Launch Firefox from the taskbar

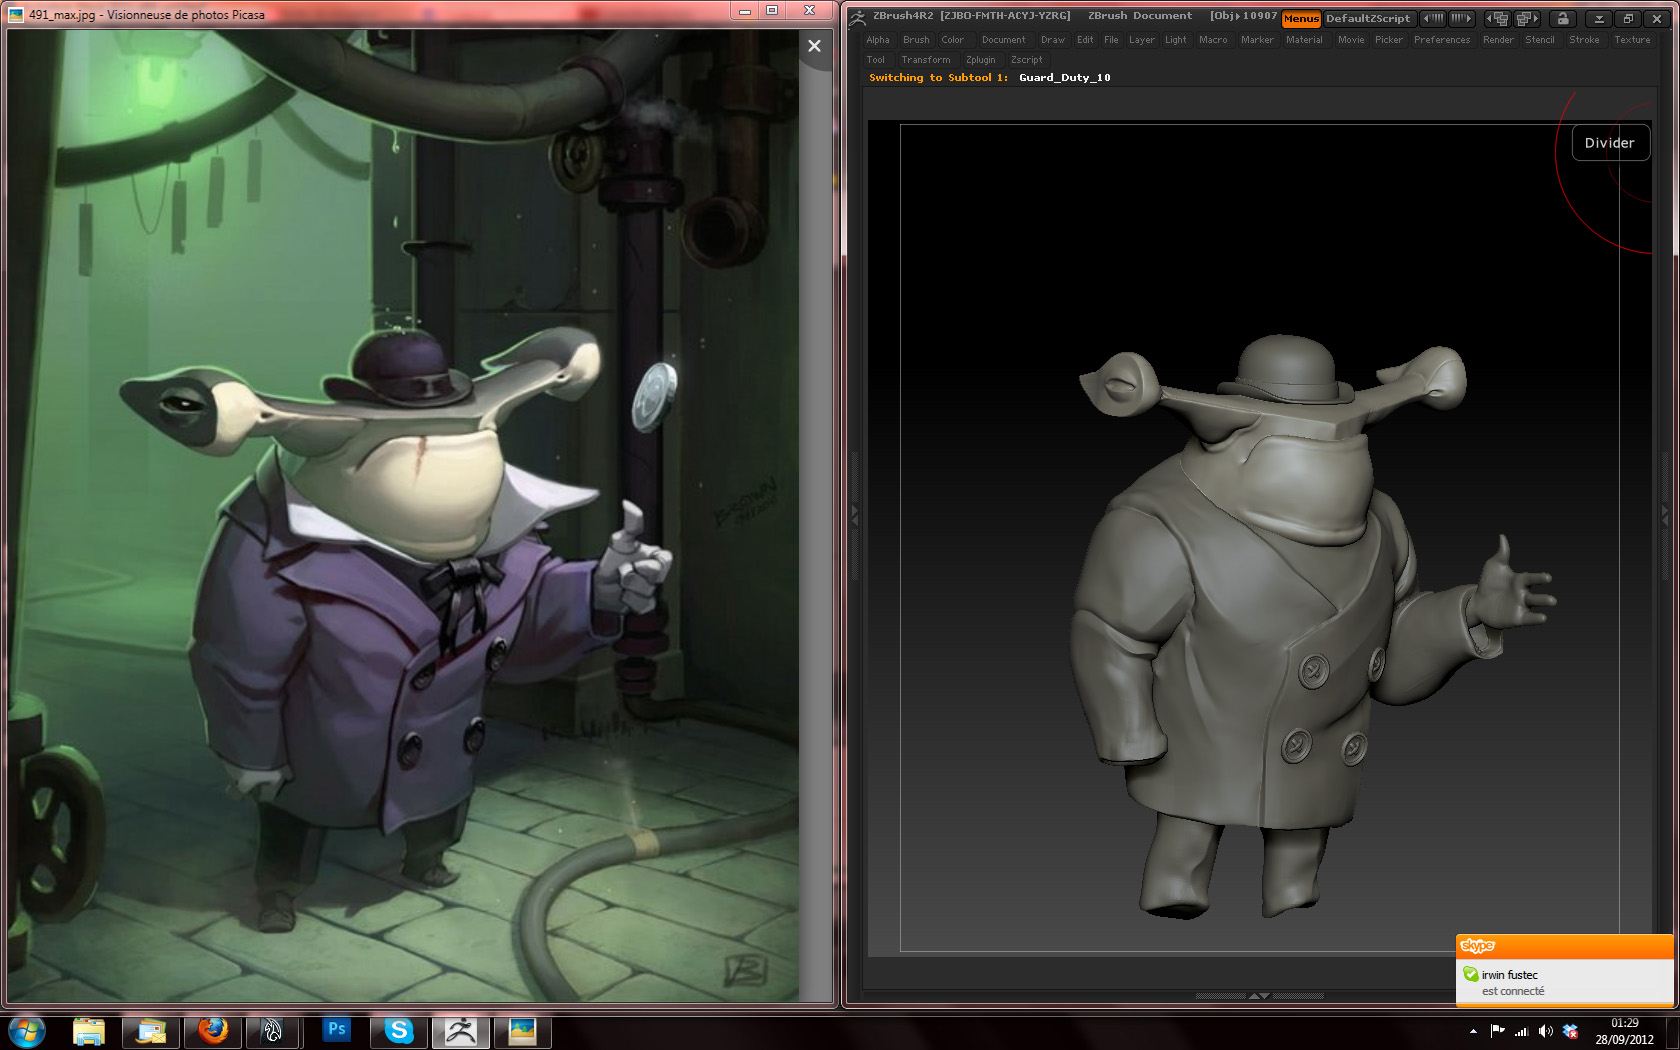click(213, 1031)
